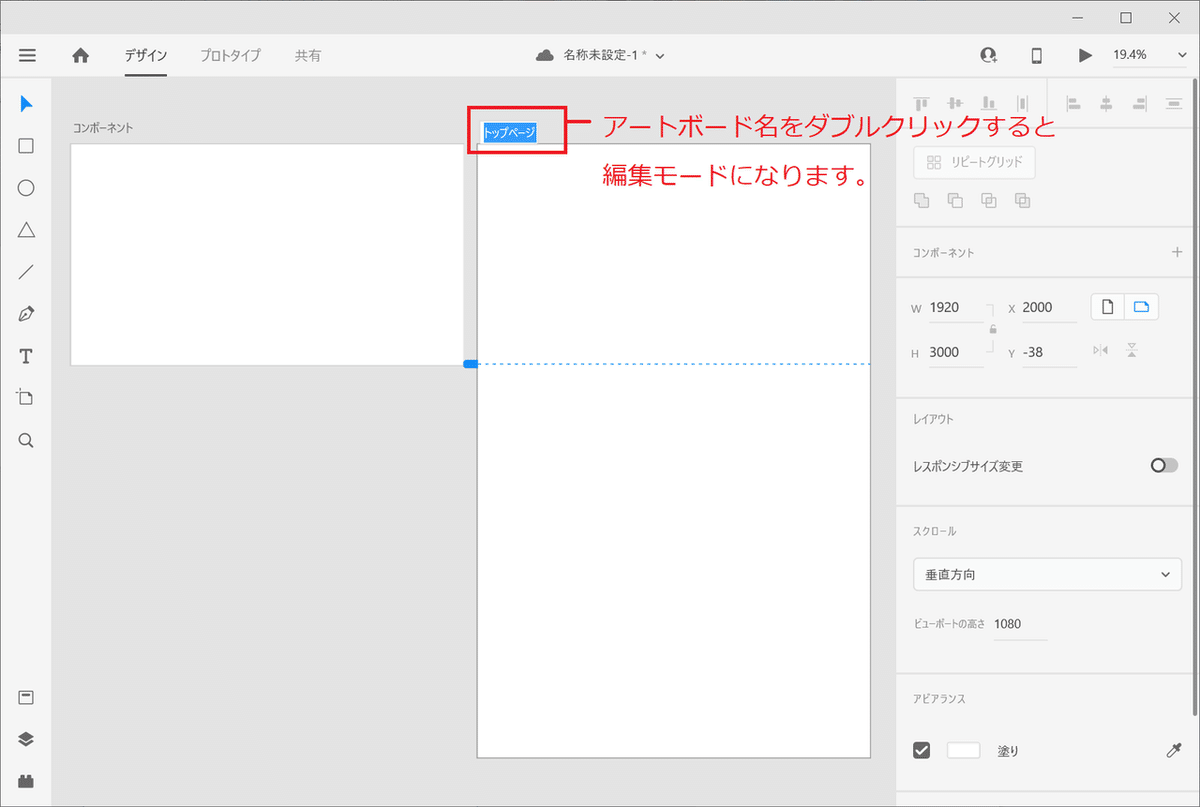Click the boolean Intersect icon
The image size is (1200, 807).
[989, 201]
